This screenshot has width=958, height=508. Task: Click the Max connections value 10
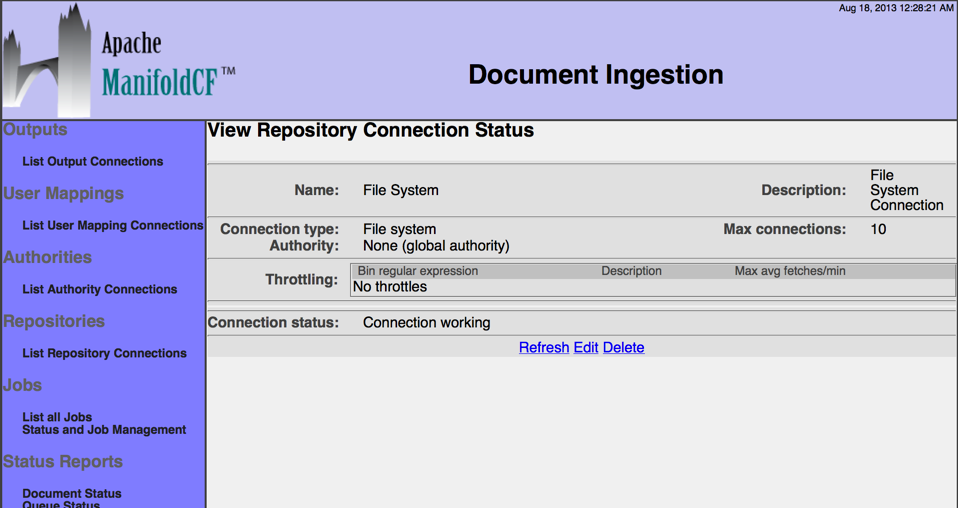click(x=878, y=229)
